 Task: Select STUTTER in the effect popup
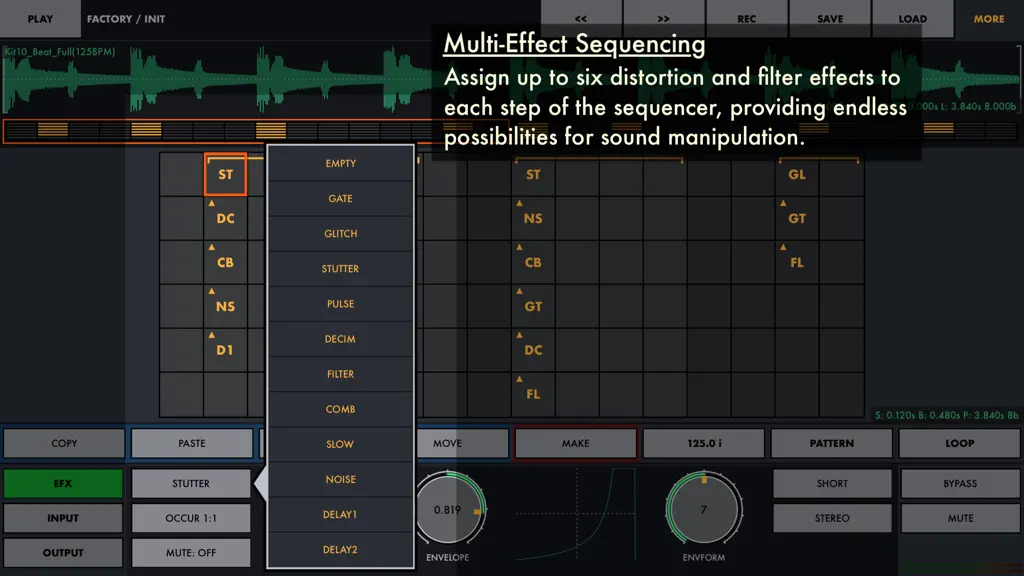click(x=340, y=269)
